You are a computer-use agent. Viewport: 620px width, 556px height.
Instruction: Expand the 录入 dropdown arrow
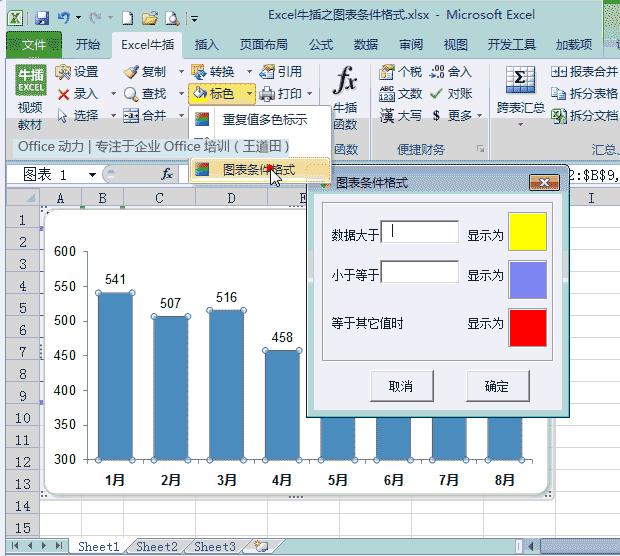(x=113, y=94)
